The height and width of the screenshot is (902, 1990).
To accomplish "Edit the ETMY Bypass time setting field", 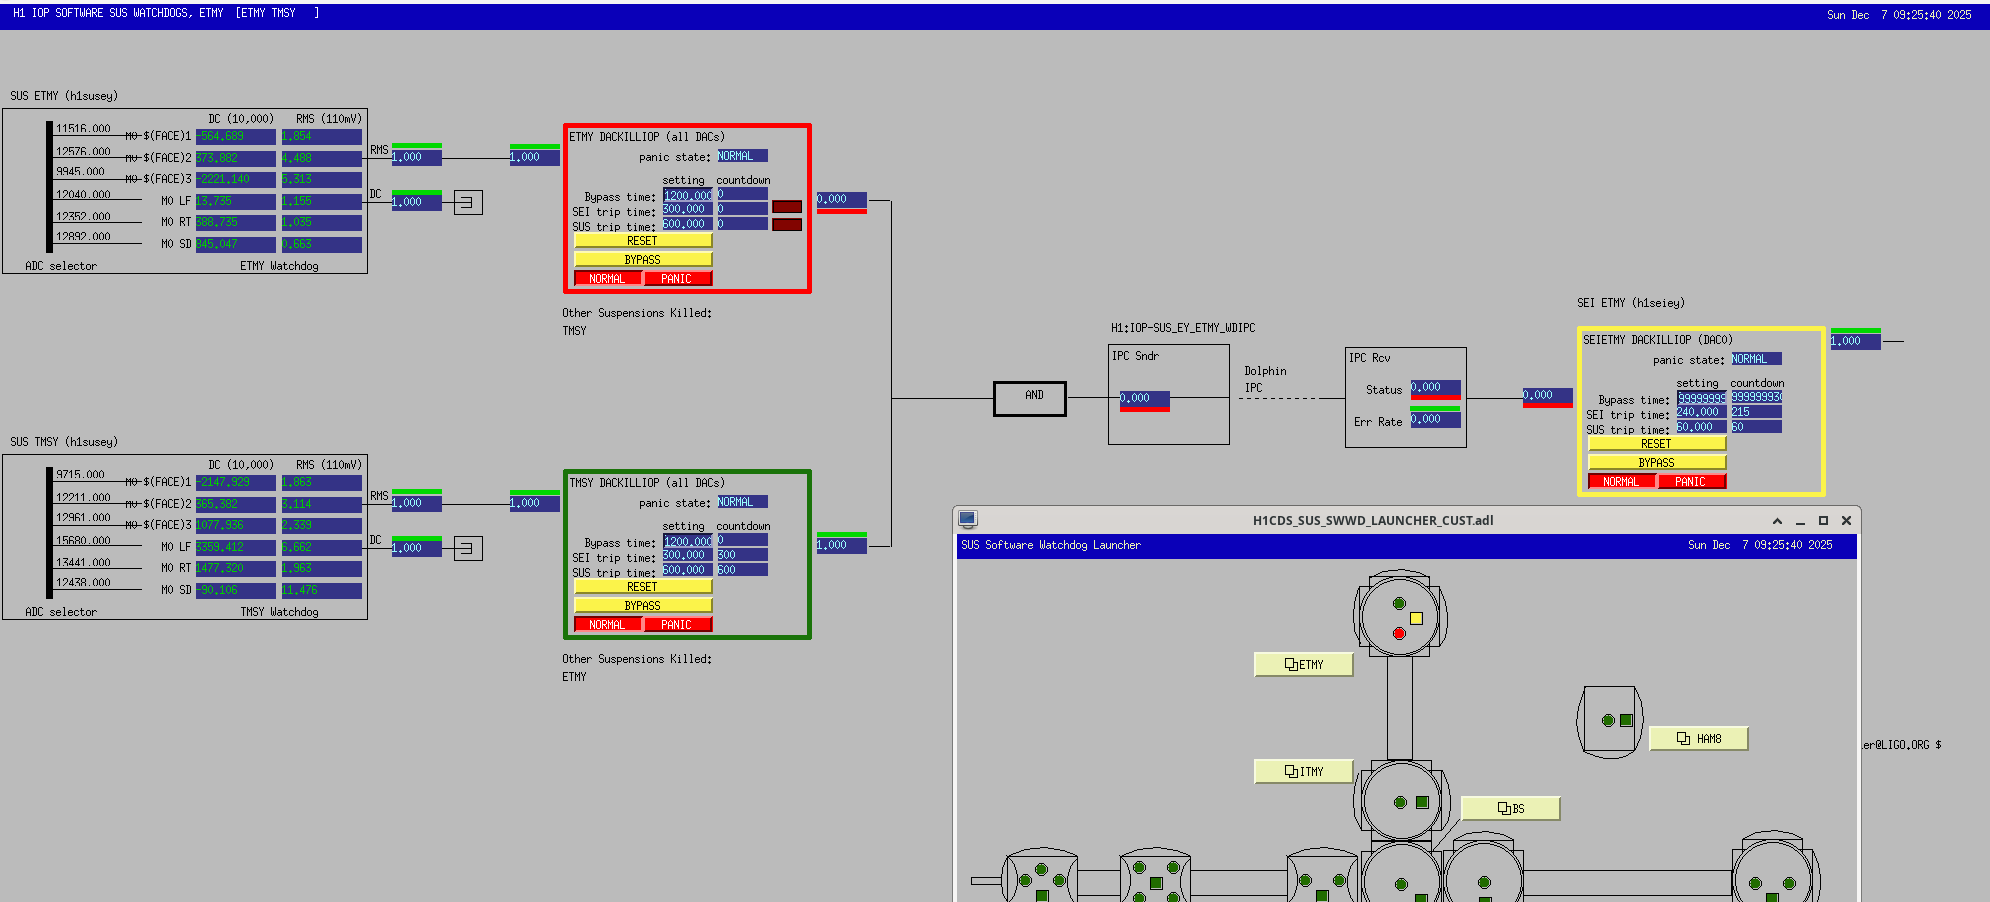I will coord(687,195).
